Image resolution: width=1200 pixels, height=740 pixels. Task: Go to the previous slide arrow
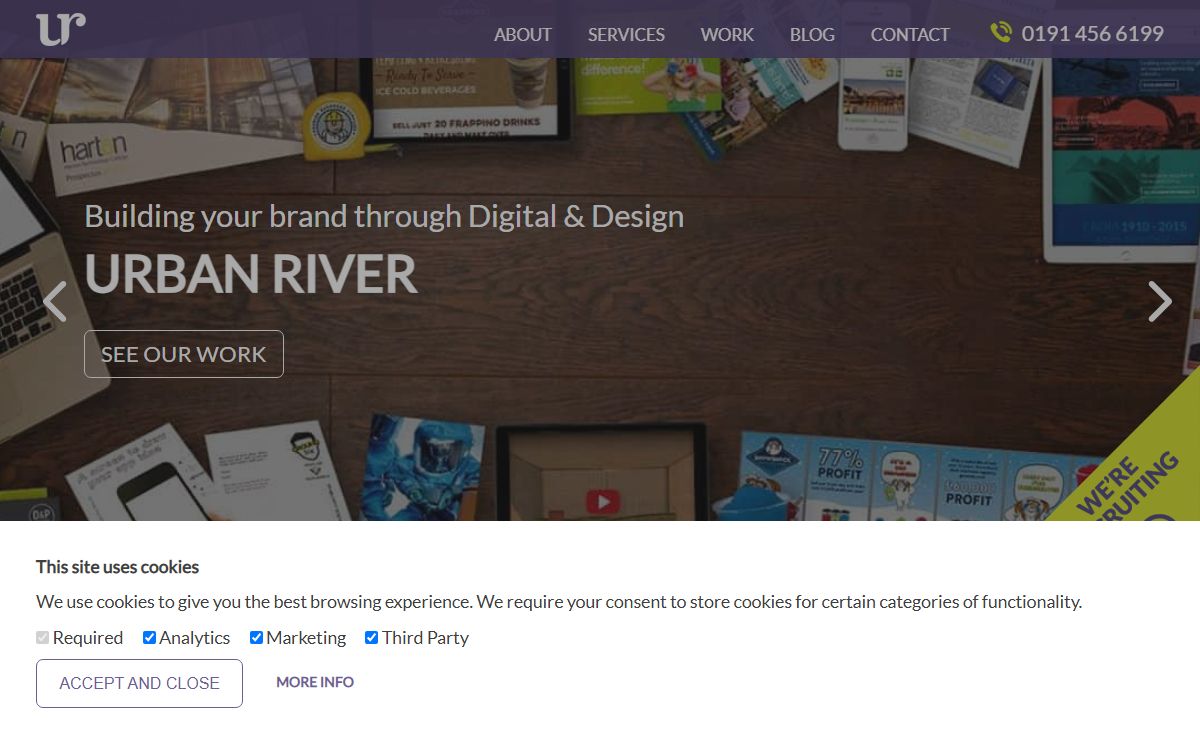click(x=55, y=301)
